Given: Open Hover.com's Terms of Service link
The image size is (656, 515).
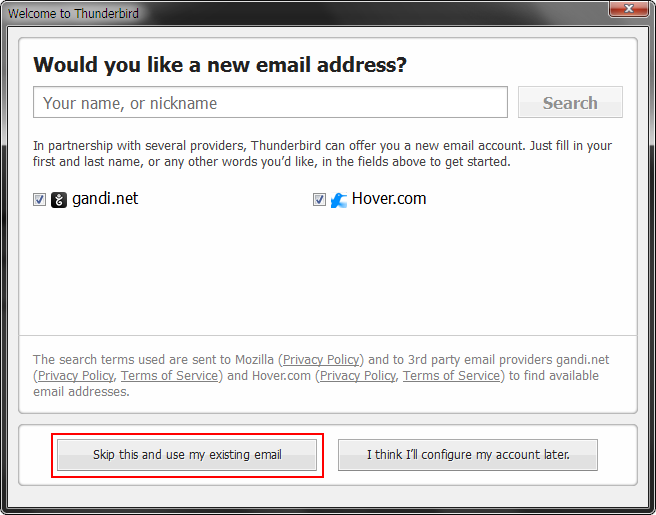Looking at the screenshot, I should tap(451, 376).
